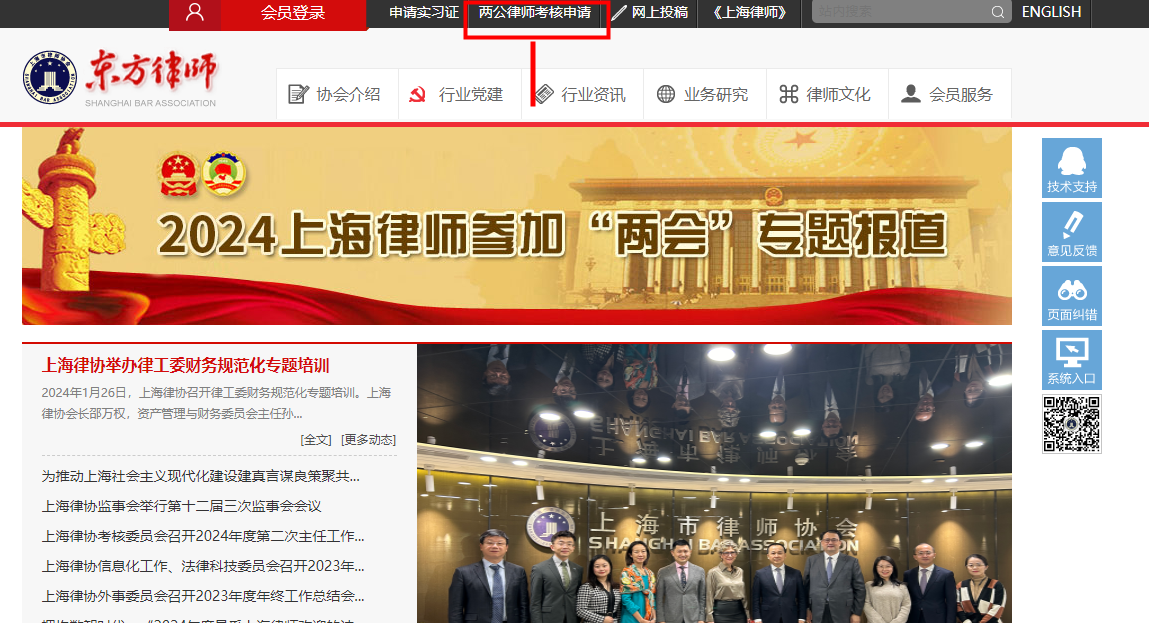
Task: Click the site search input field
Action: [x=898, y=13]
